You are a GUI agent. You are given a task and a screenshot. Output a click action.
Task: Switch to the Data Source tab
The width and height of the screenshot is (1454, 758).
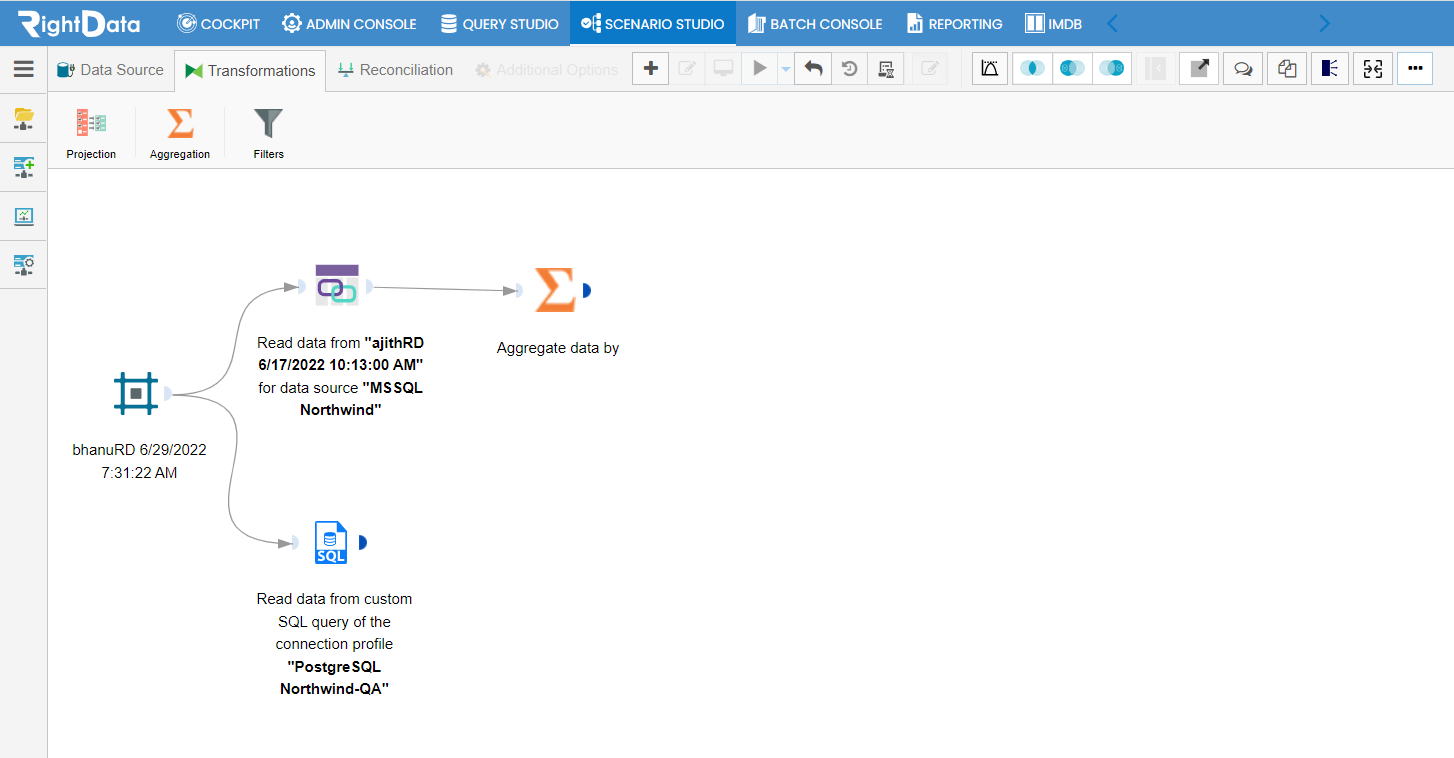pyautogui.click(x=110, y=70)
